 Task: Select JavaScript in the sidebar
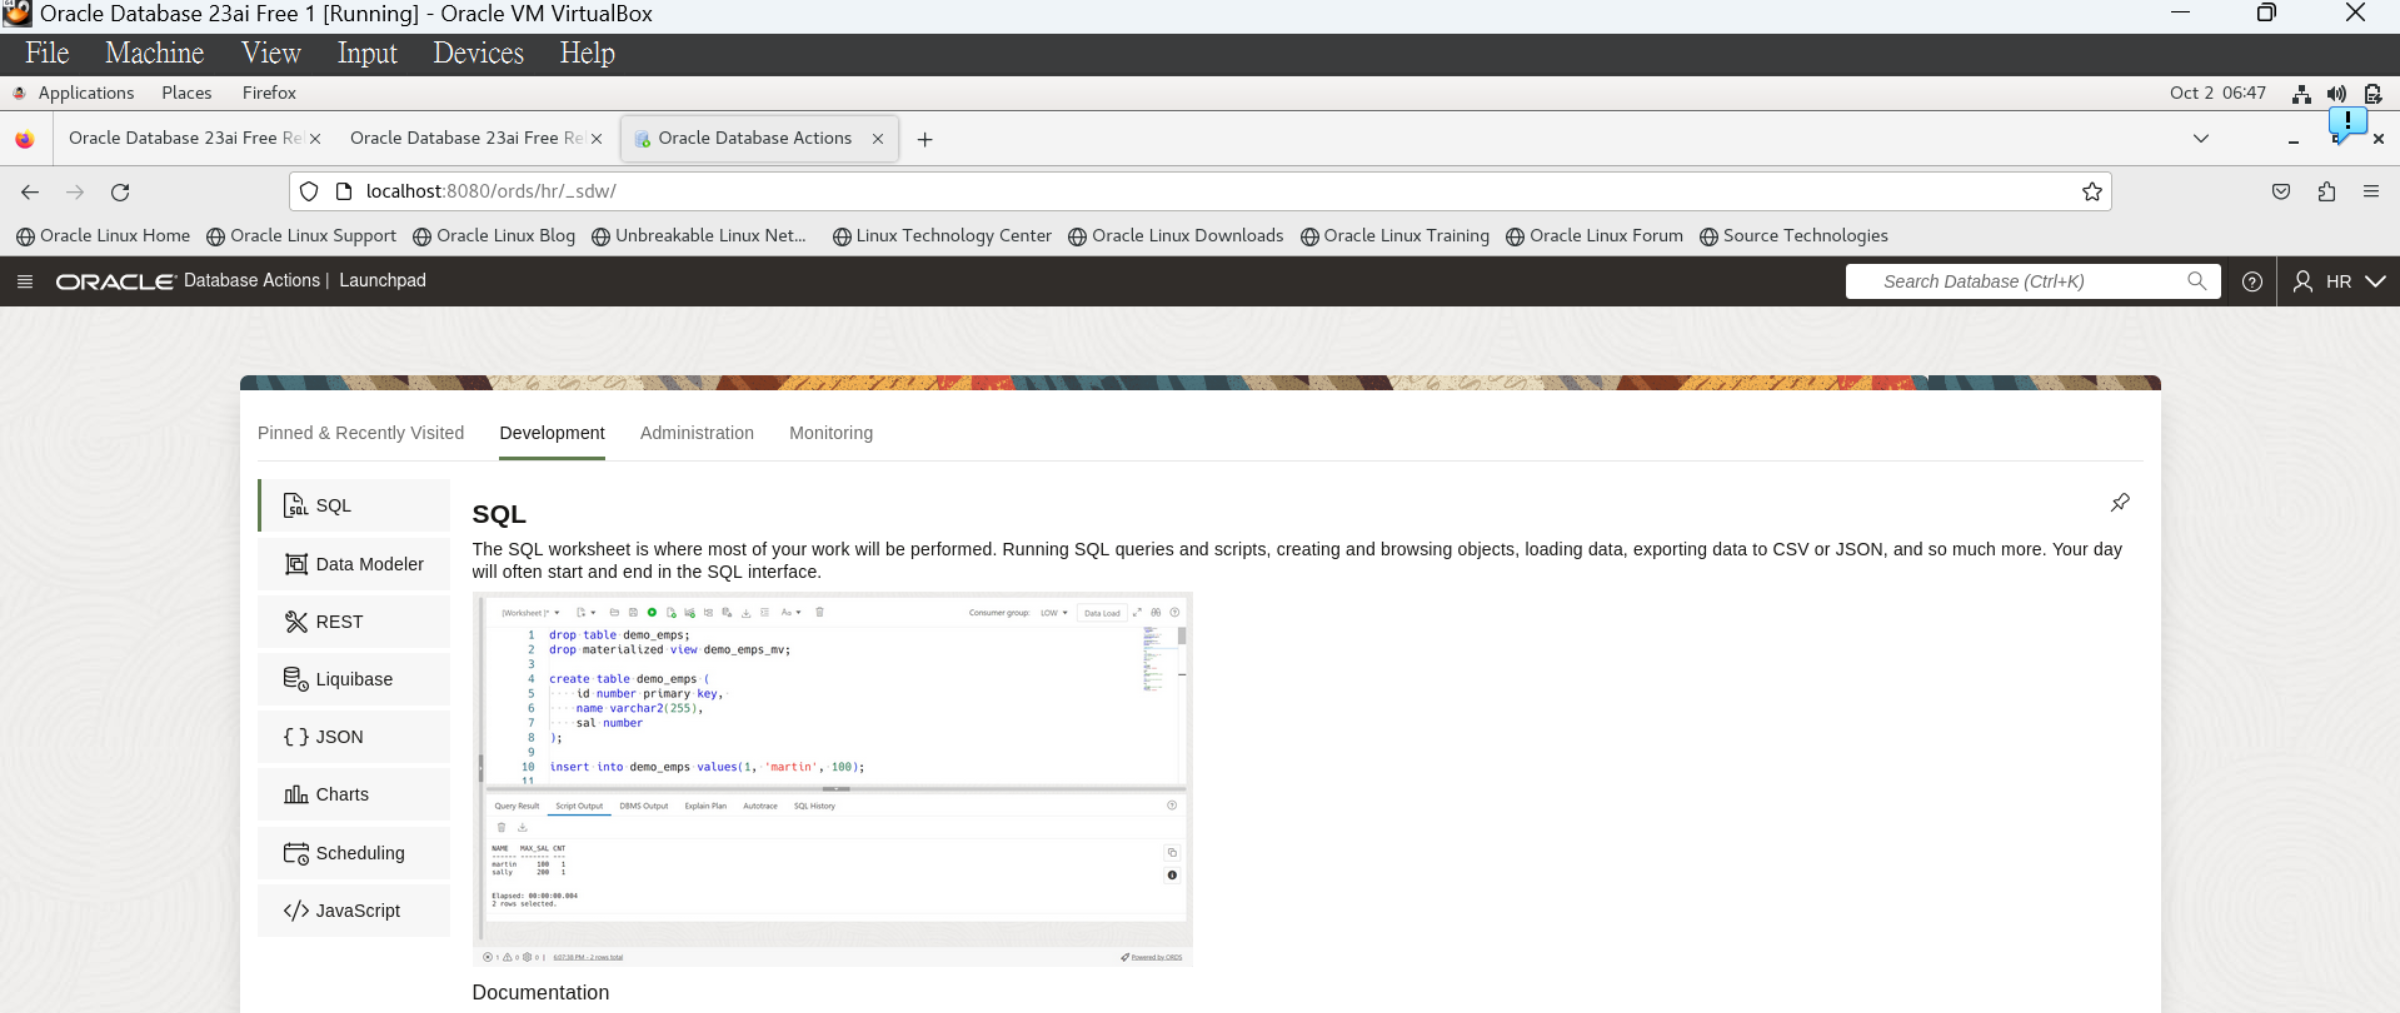pos(354,910)
